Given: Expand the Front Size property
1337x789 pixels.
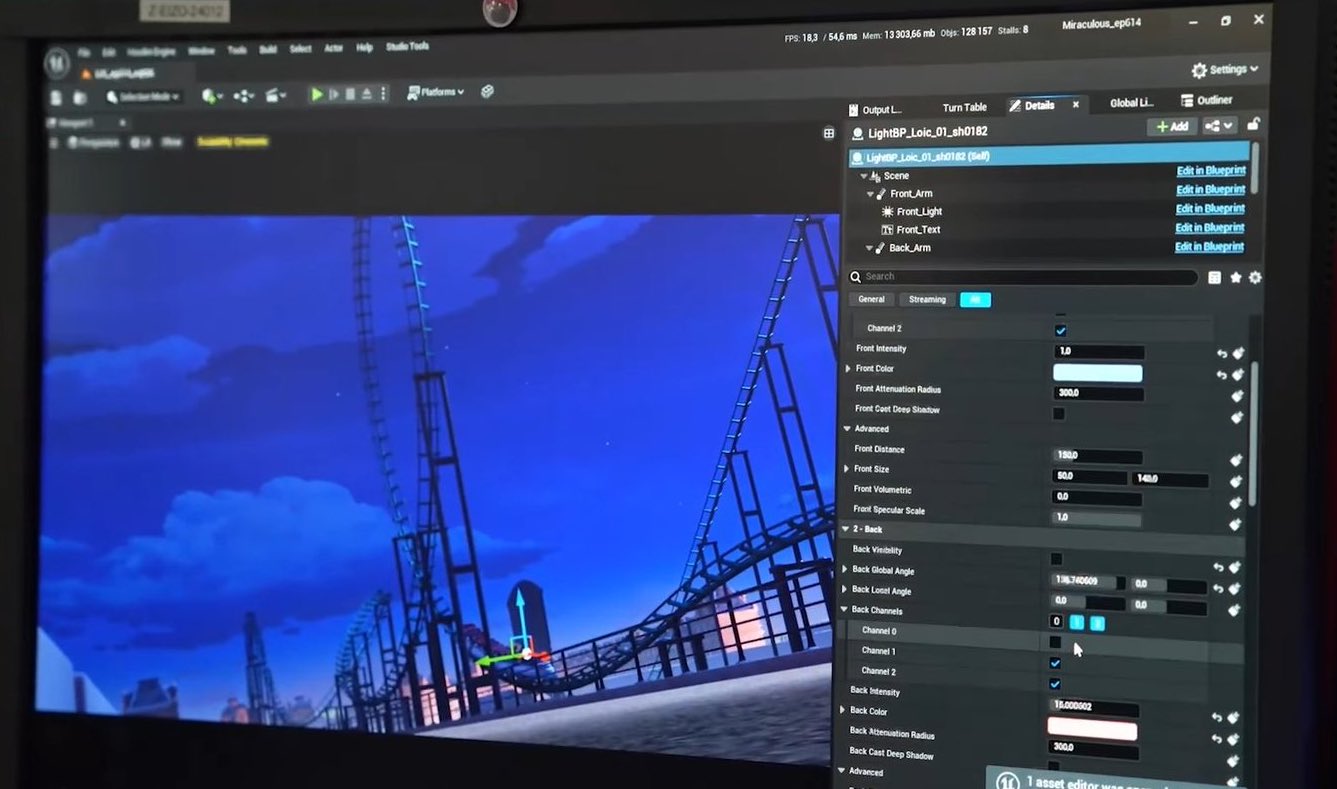Looking at the screenshot, I should click(x=847, y=469).
